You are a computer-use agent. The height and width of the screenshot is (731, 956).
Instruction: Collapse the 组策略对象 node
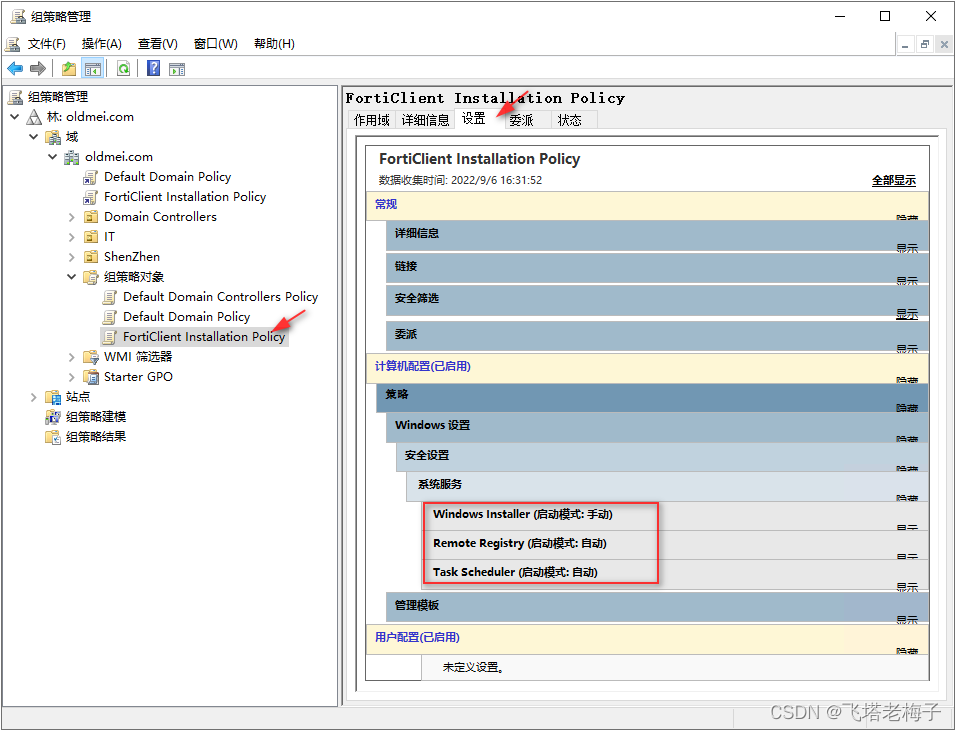pyautogui.click(x=71, y=277)
